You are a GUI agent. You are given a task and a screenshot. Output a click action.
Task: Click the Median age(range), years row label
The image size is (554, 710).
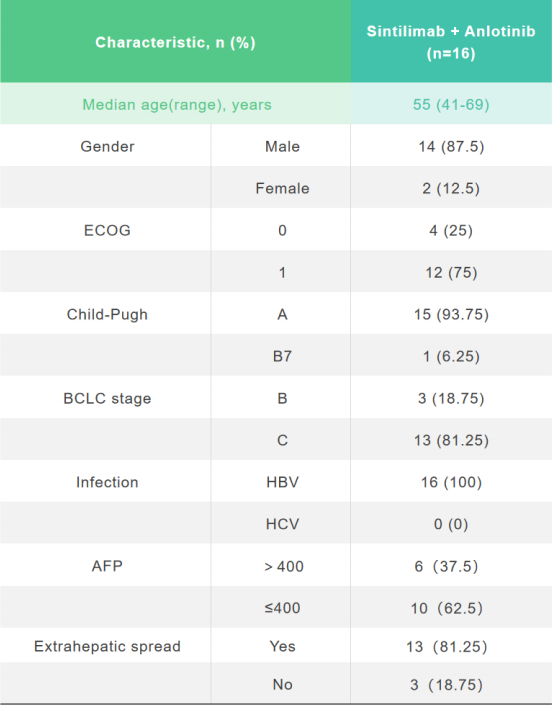177,105
